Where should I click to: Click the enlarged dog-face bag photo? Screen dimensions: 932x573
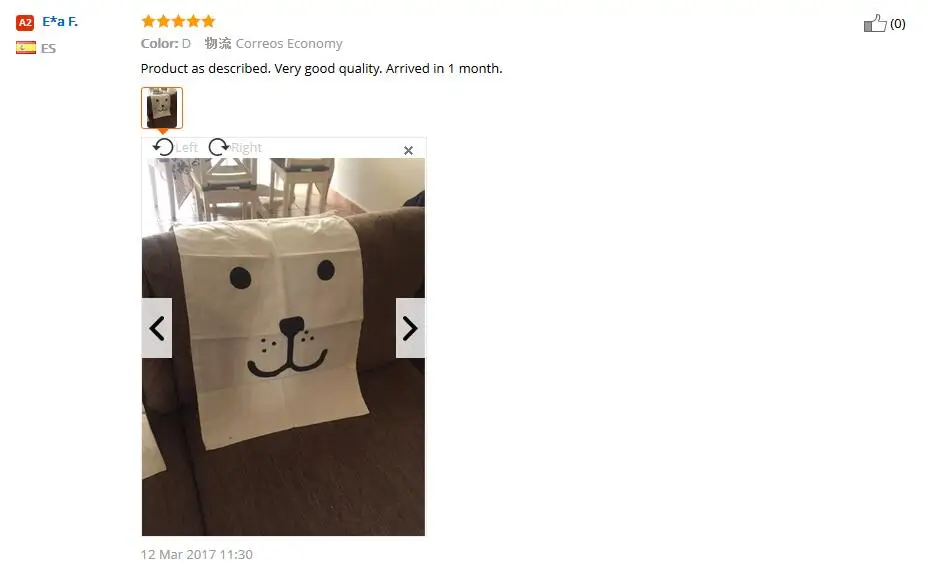tap(284, 347)
